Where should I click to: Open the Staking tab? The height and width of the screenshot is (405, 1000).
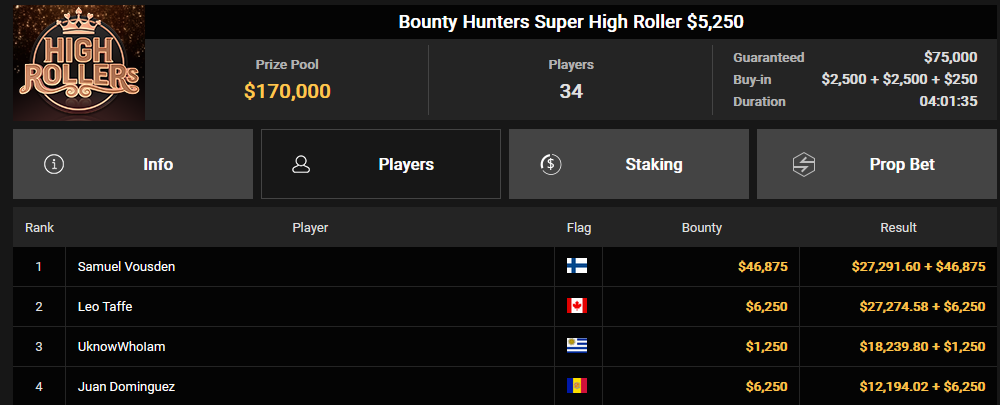coord(629,165)
